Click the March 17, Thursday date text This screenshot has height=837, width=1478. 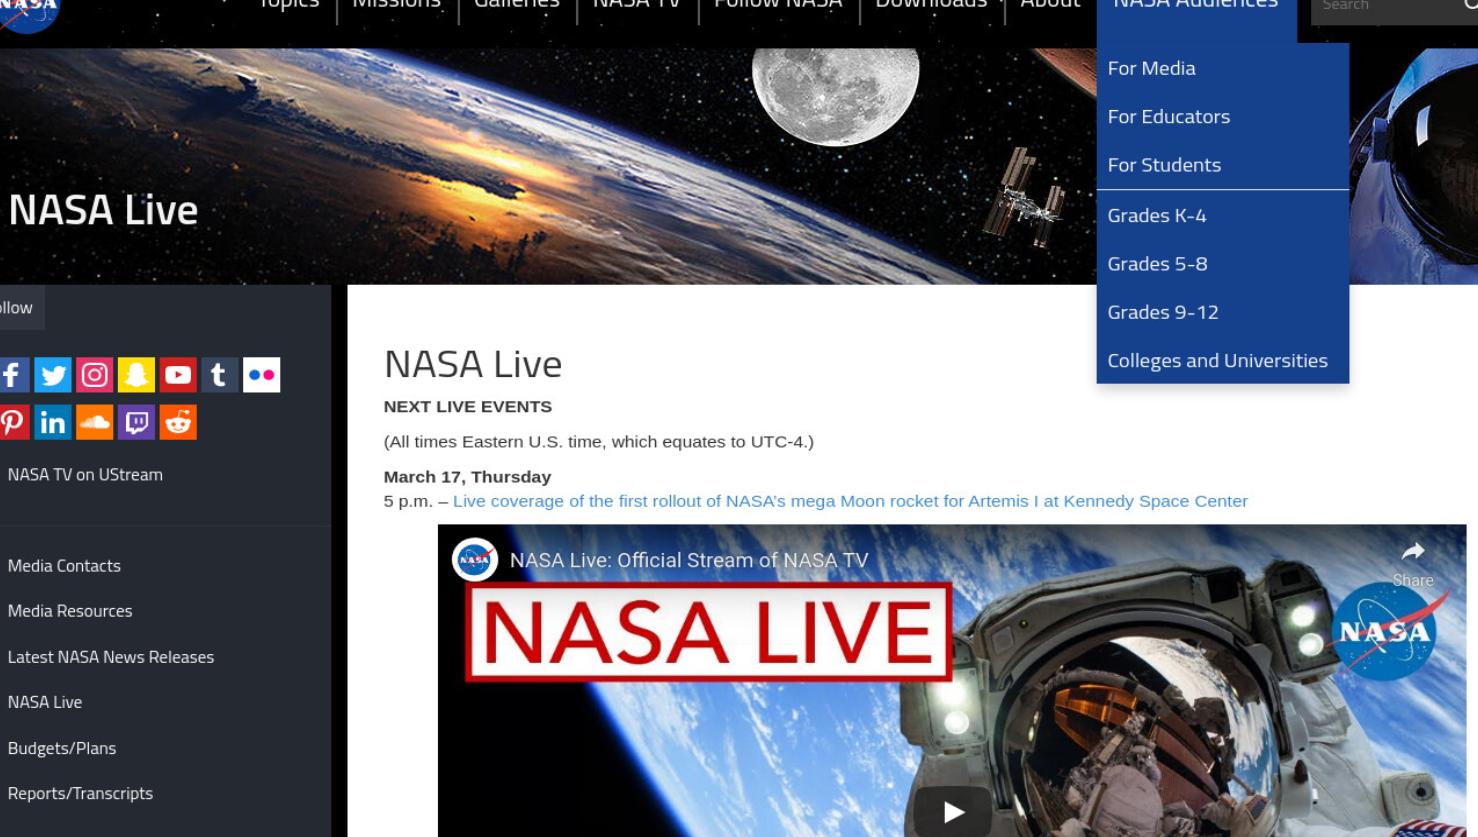point(467,477)
